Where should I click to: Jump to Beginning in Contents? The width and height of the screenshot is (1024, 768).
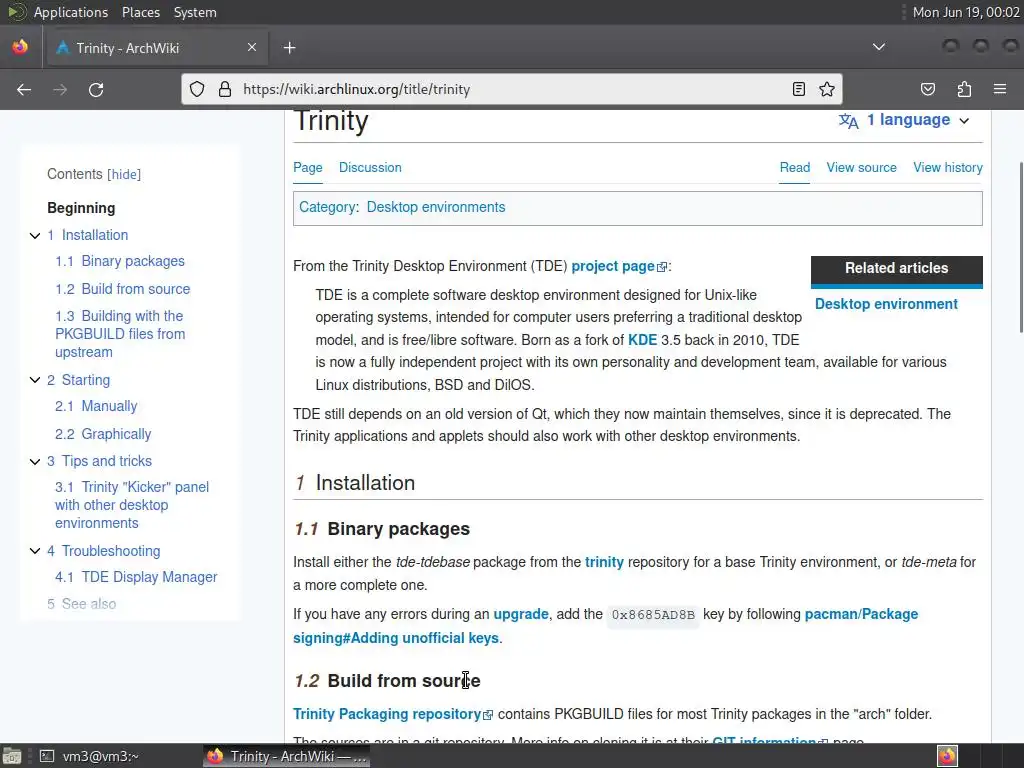point(81,208)
